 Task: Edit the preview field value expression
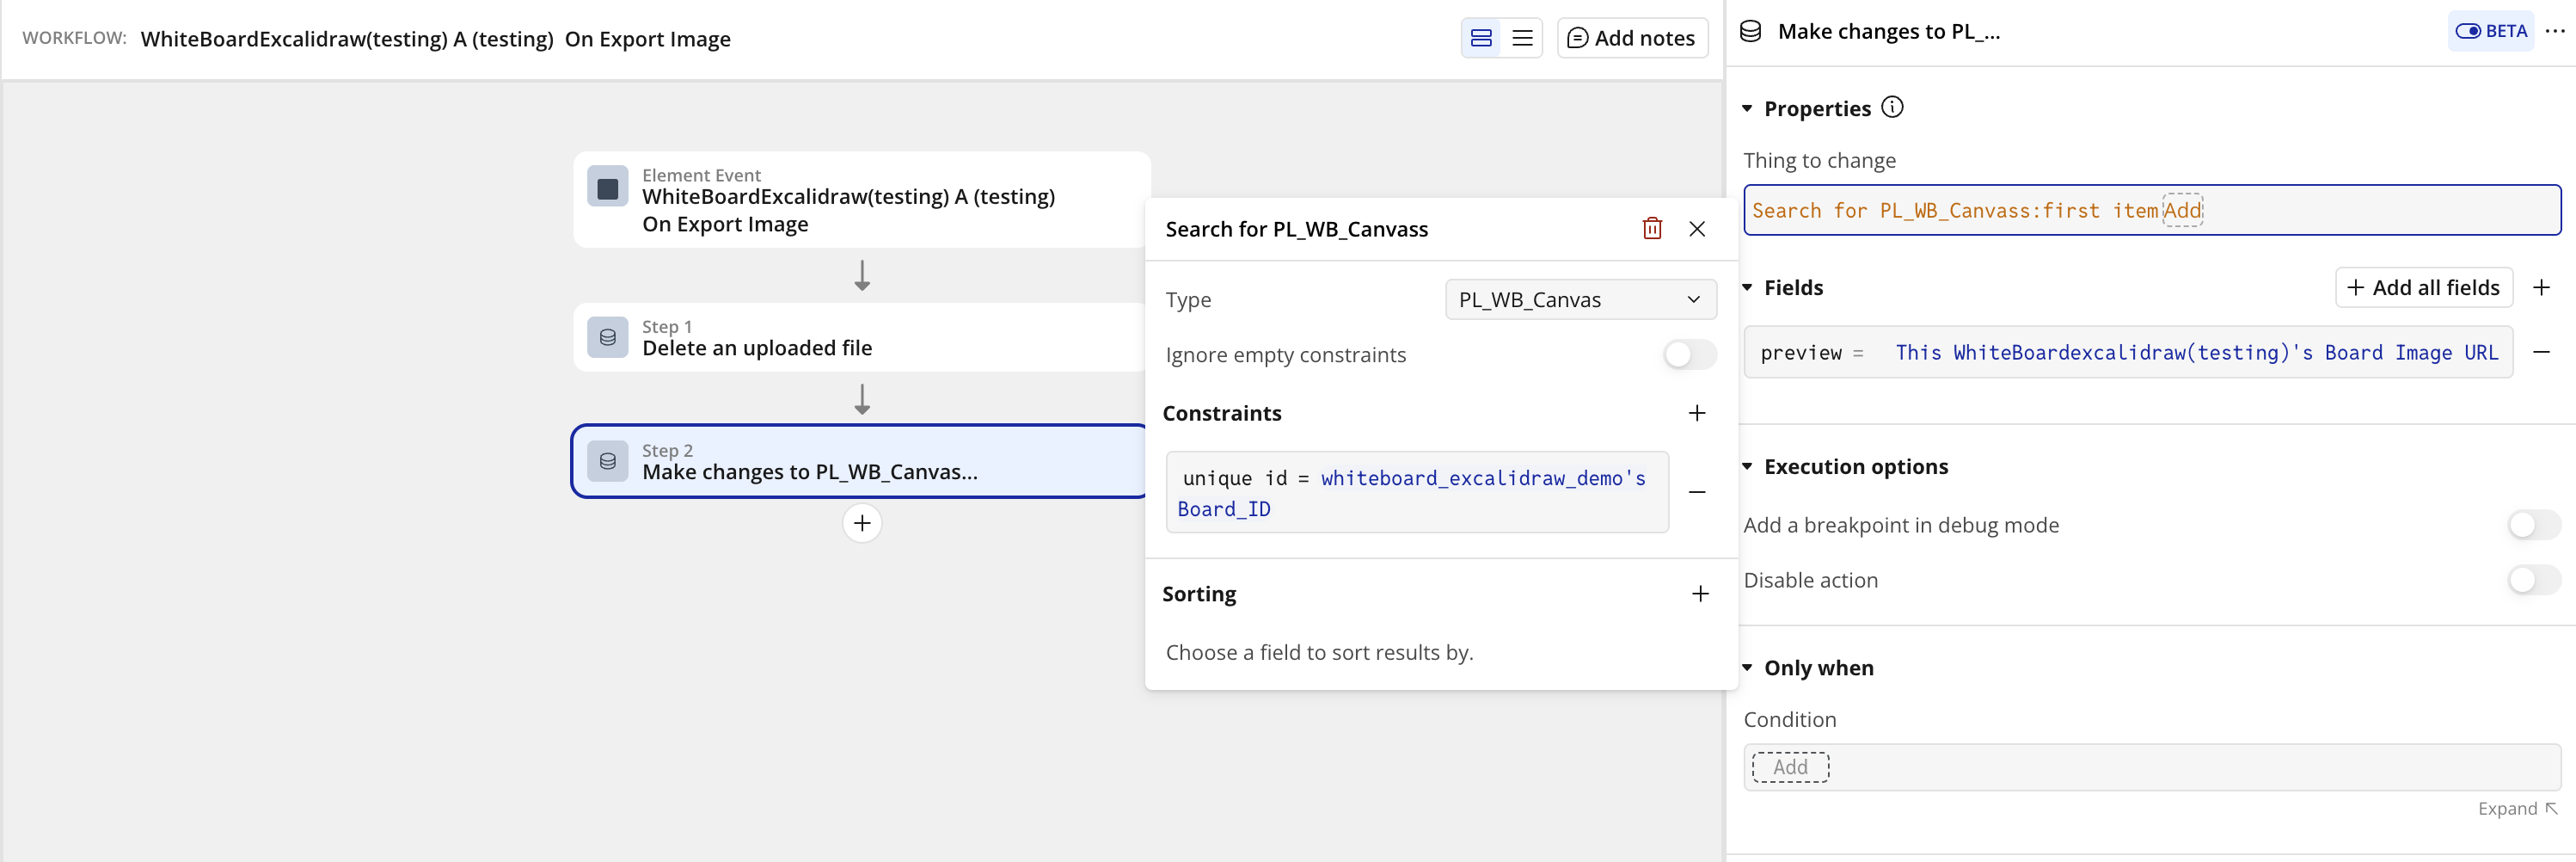(2196, 352)
